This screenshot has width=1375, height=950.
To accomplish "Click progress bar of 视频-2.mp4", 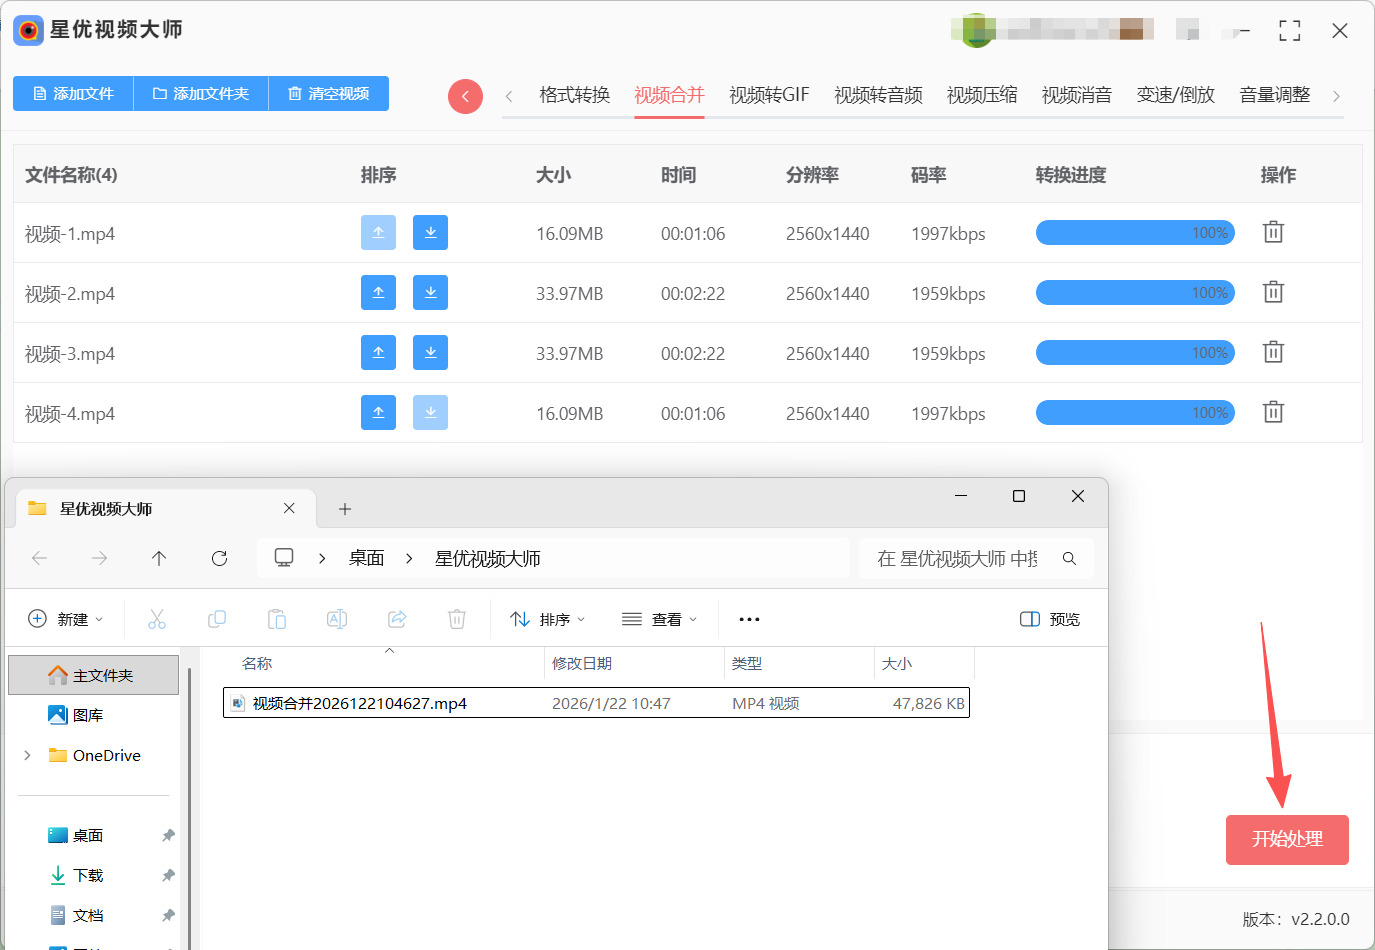I will pyautogui.click(x=1135, y=293).
